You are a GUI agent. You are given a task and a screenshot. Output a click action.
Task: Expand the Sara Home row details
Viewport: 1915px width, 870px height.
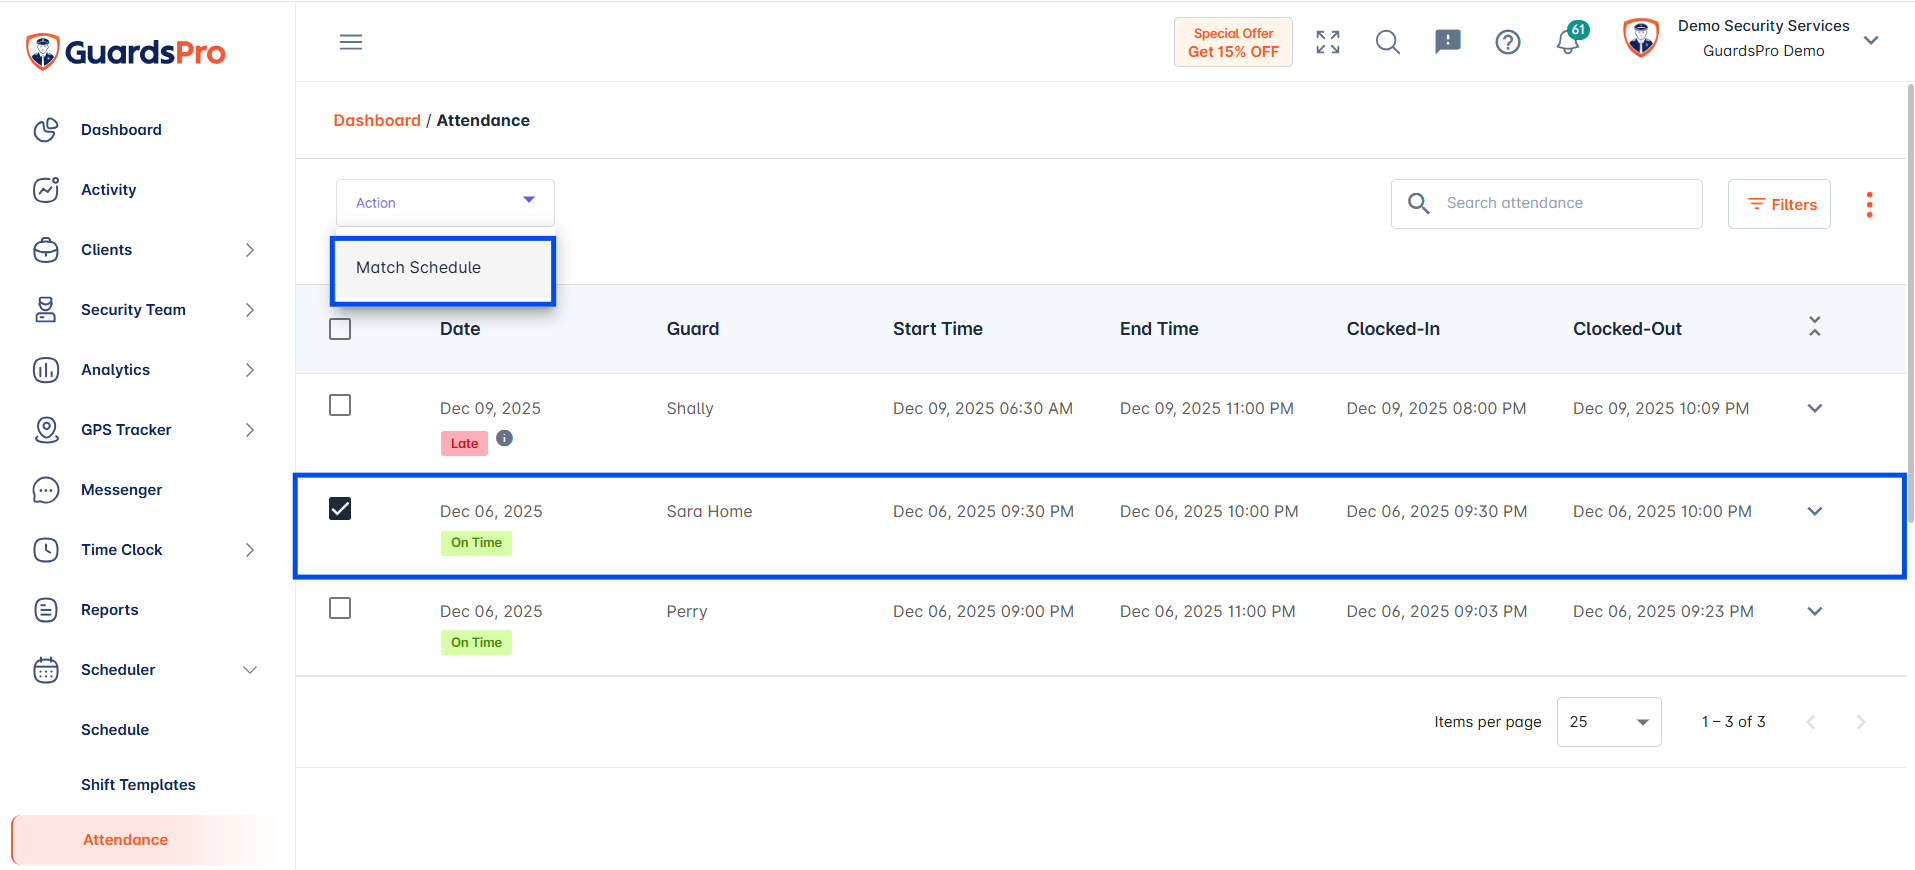pyautogui.click(x=1815, y=511)
